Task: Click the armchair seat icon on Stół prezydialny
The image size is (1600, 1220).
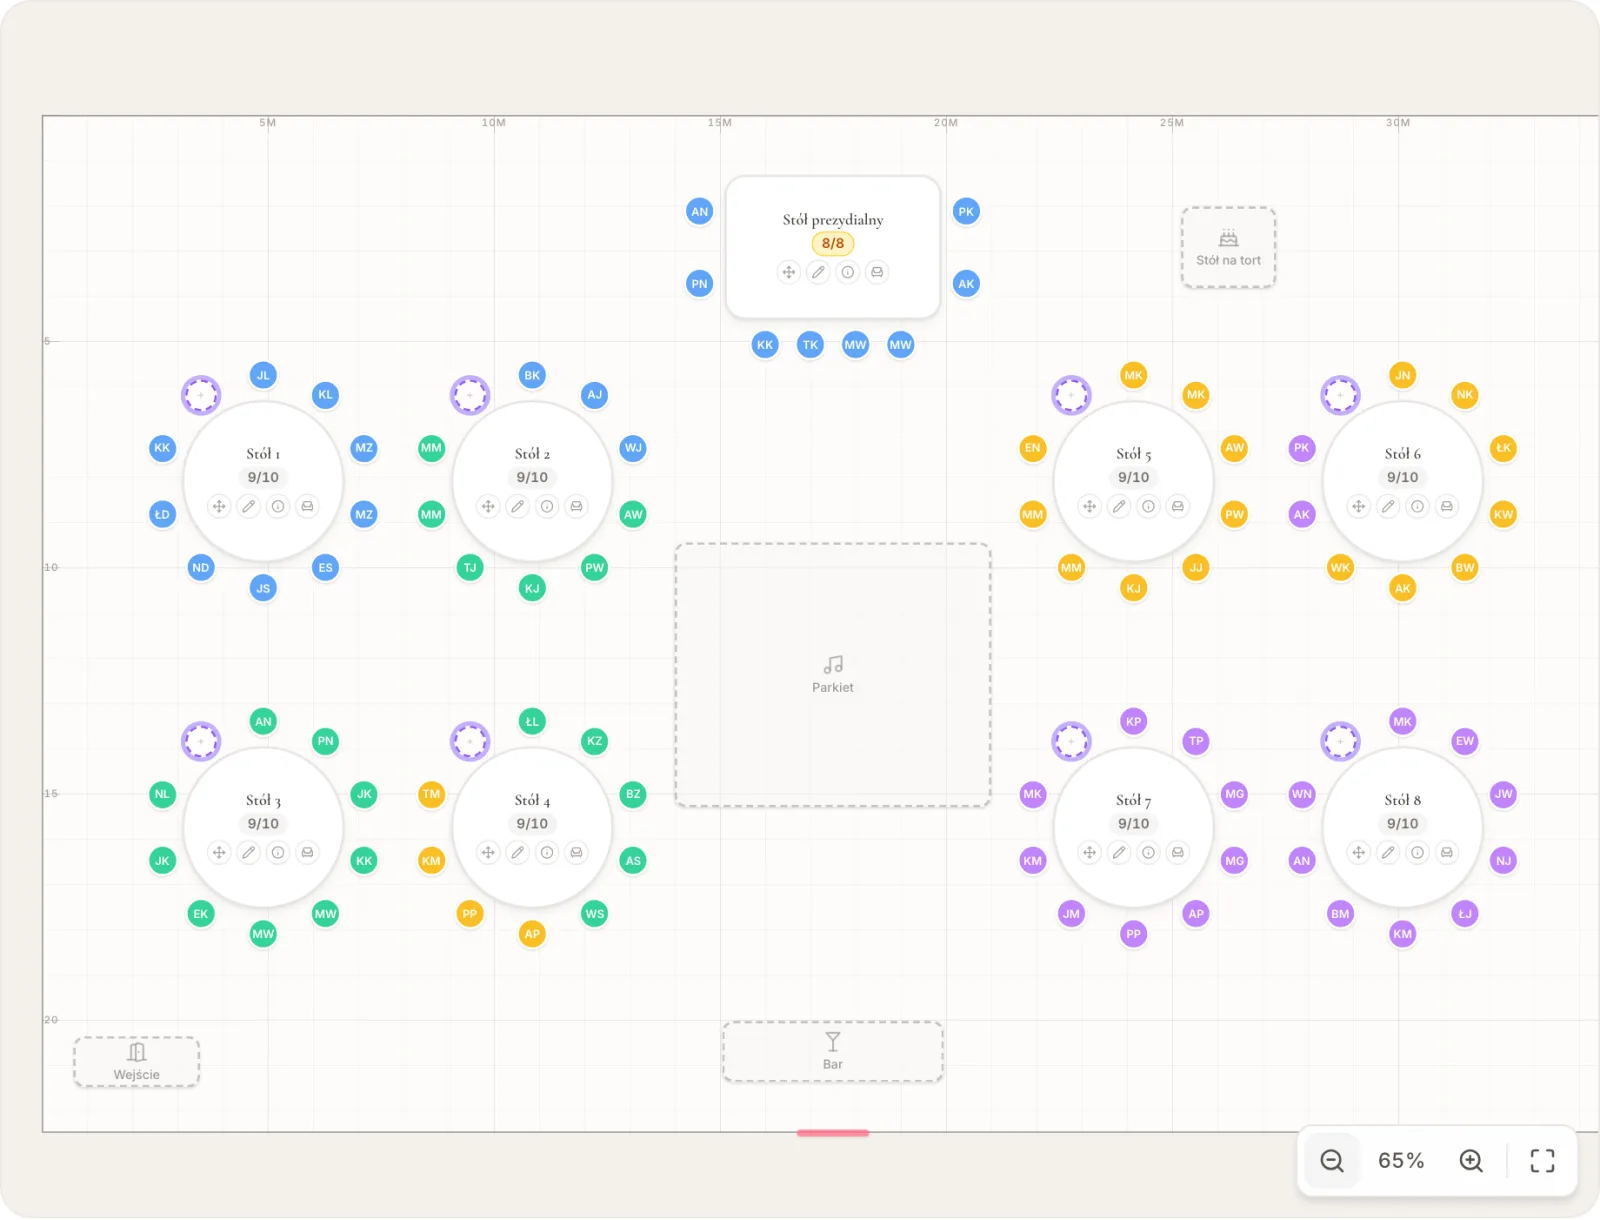Action: pos(877,272)
